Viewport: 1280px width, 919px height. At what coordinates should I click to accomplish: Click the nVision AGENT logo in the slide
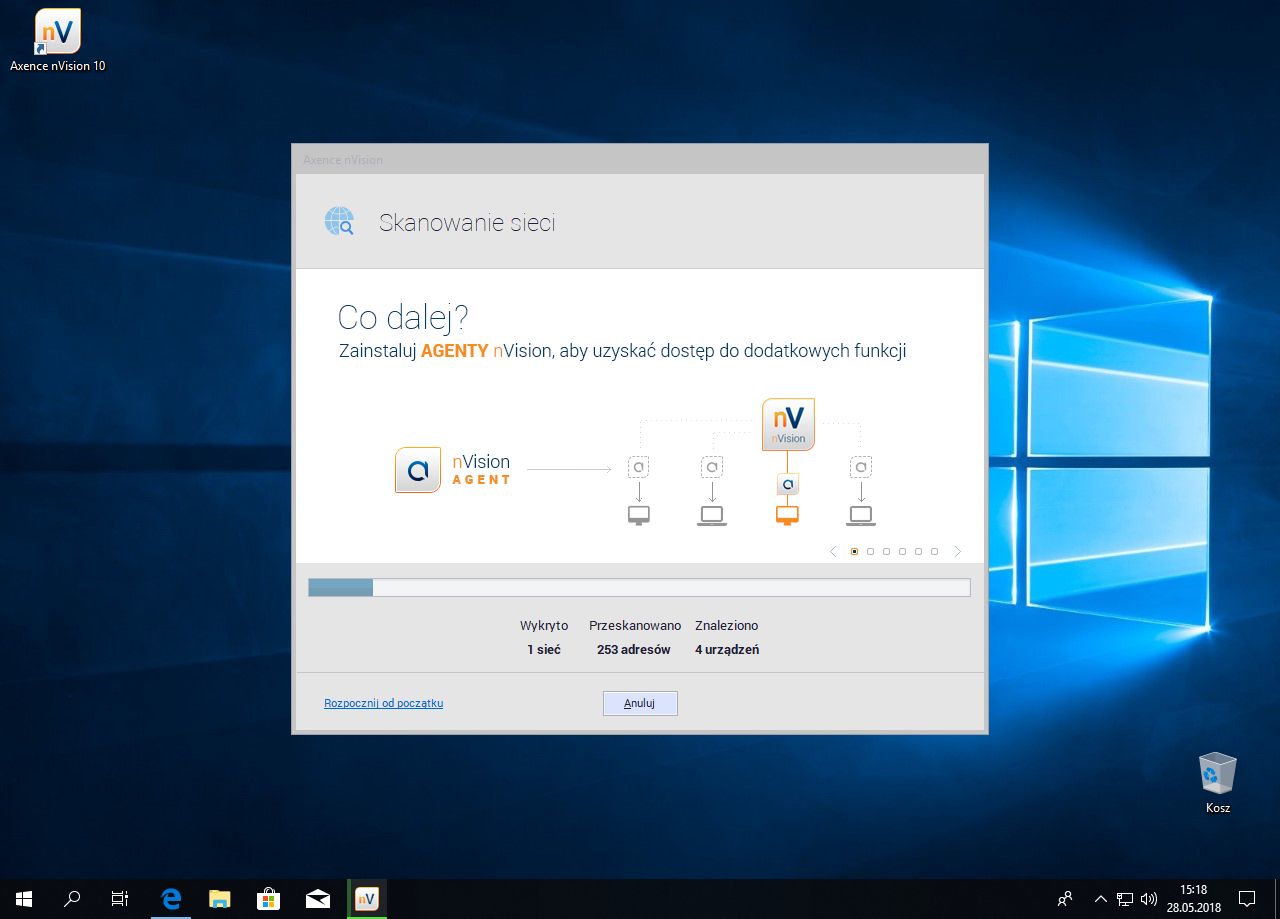(x=453, y=470)
